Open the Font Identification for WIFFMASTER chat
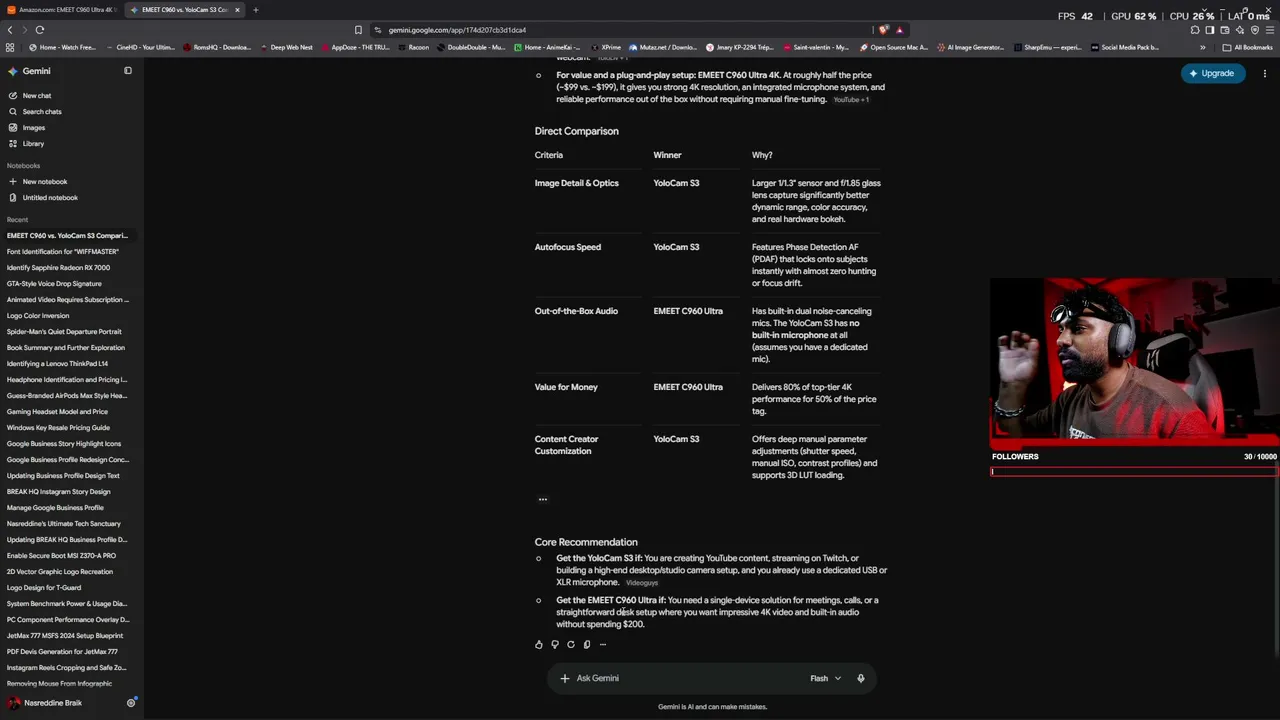Screen dimensions: 1280x720 tap(63, 252)
